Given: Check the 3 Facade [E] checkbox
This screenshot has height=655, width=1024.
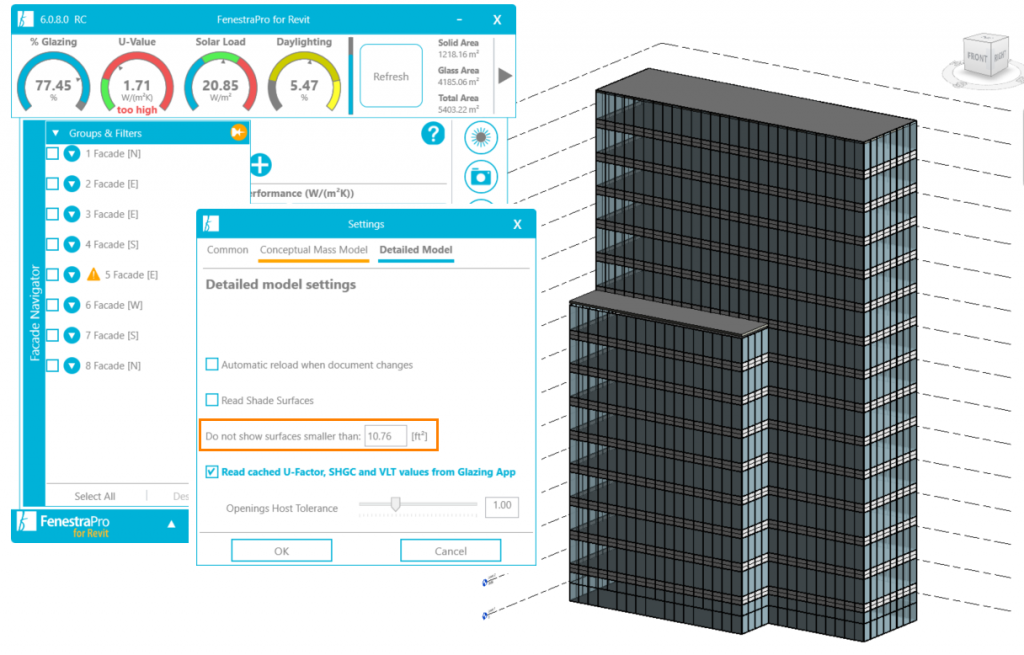Looking at the screenshot, I should point(52,214).
